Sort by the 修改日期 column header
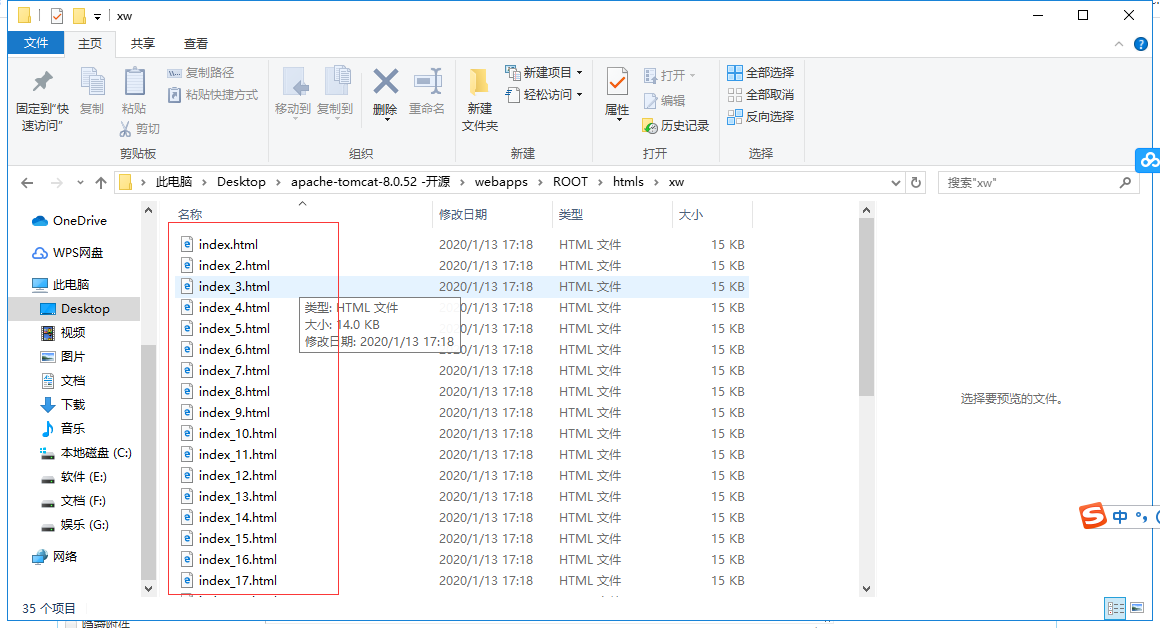1160x628 pixels. [x=462, y=215]
